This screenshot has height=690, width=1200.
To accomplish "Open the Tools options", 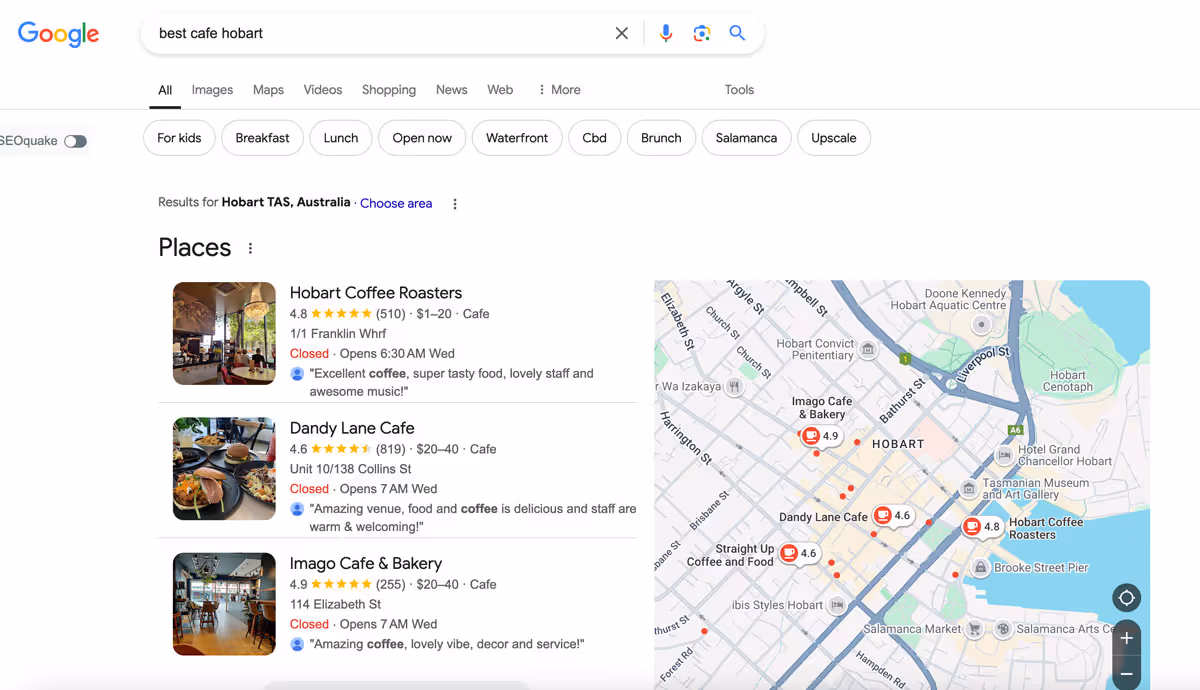I will (x=739, y=90).
